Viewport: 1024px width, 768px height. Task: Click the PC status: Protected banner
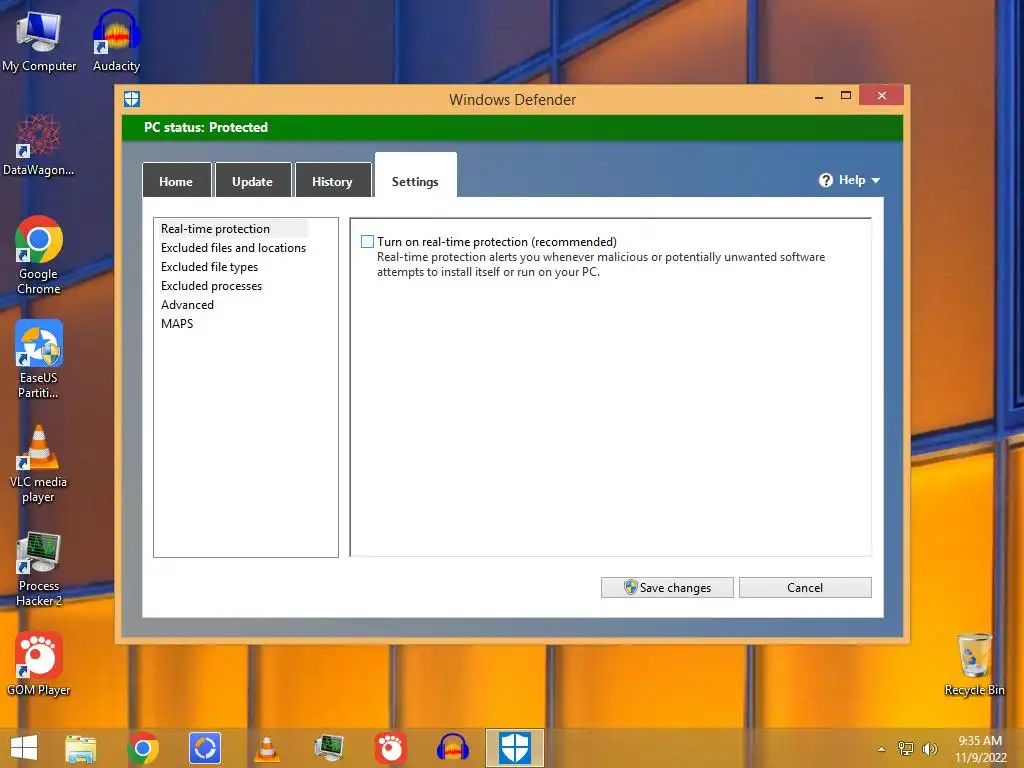click(x=513, y=127)
